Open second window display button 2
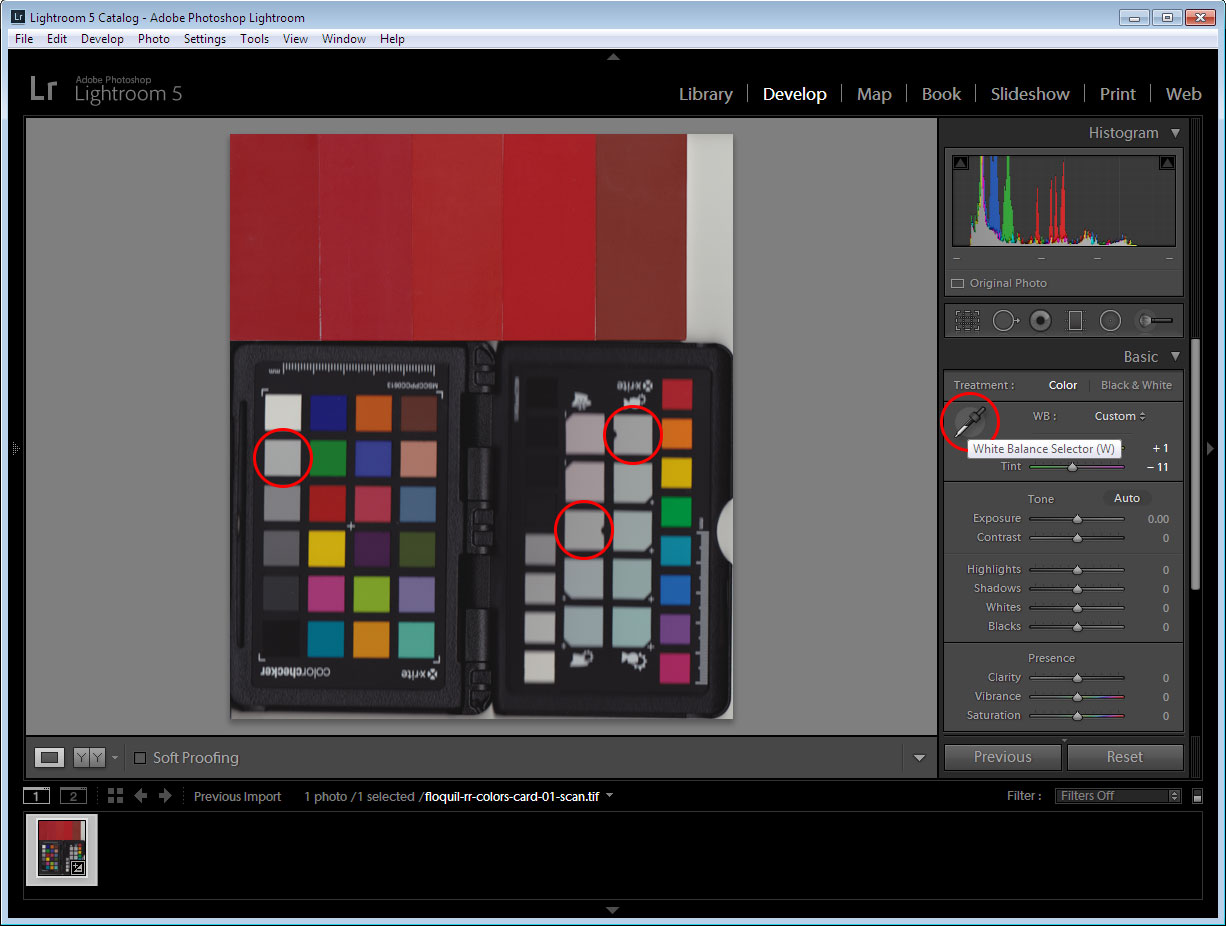This screenshot has height=926, width=1226. click(x=73, y=796)
